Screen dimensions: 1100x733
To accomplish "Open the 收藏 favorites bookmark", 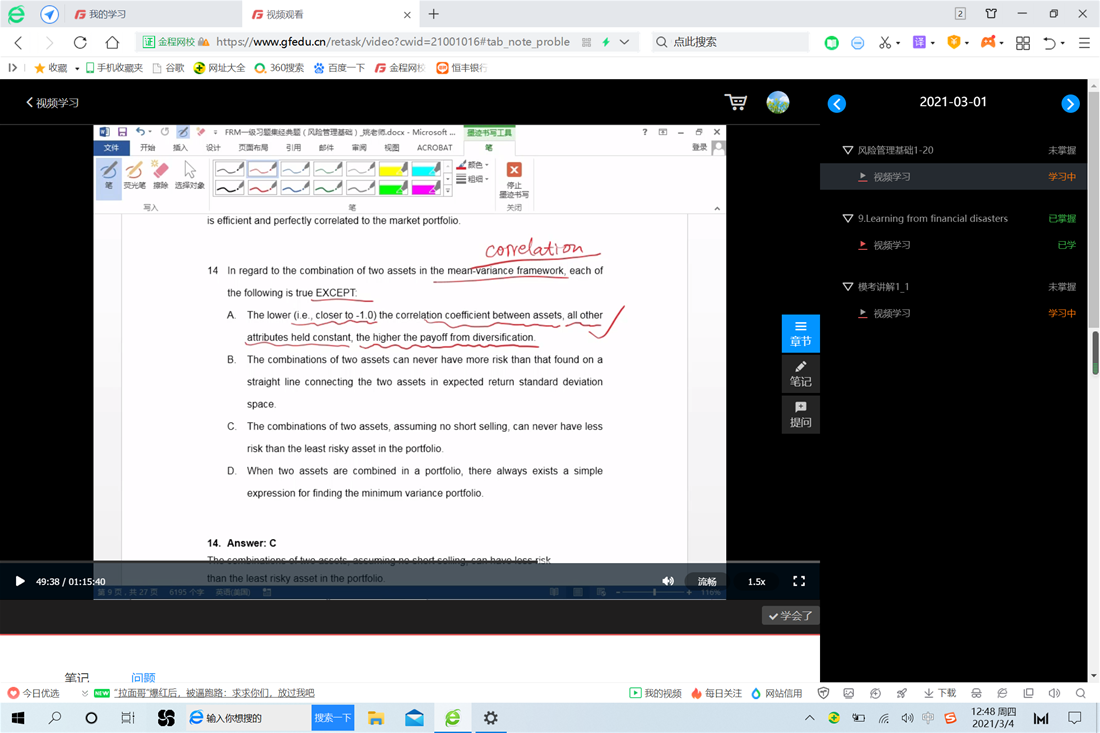I will click(51, 68).
